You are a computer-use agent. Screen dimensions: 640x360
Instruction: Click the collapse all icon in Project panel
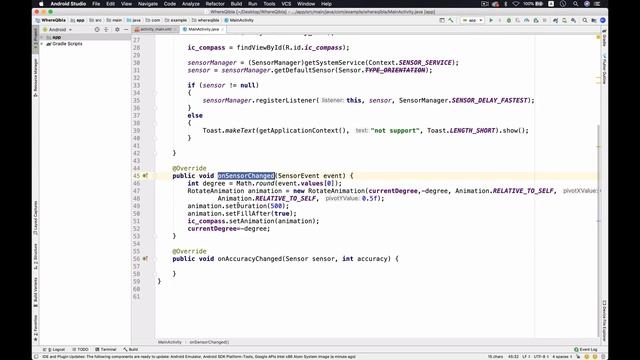(106, 29)
